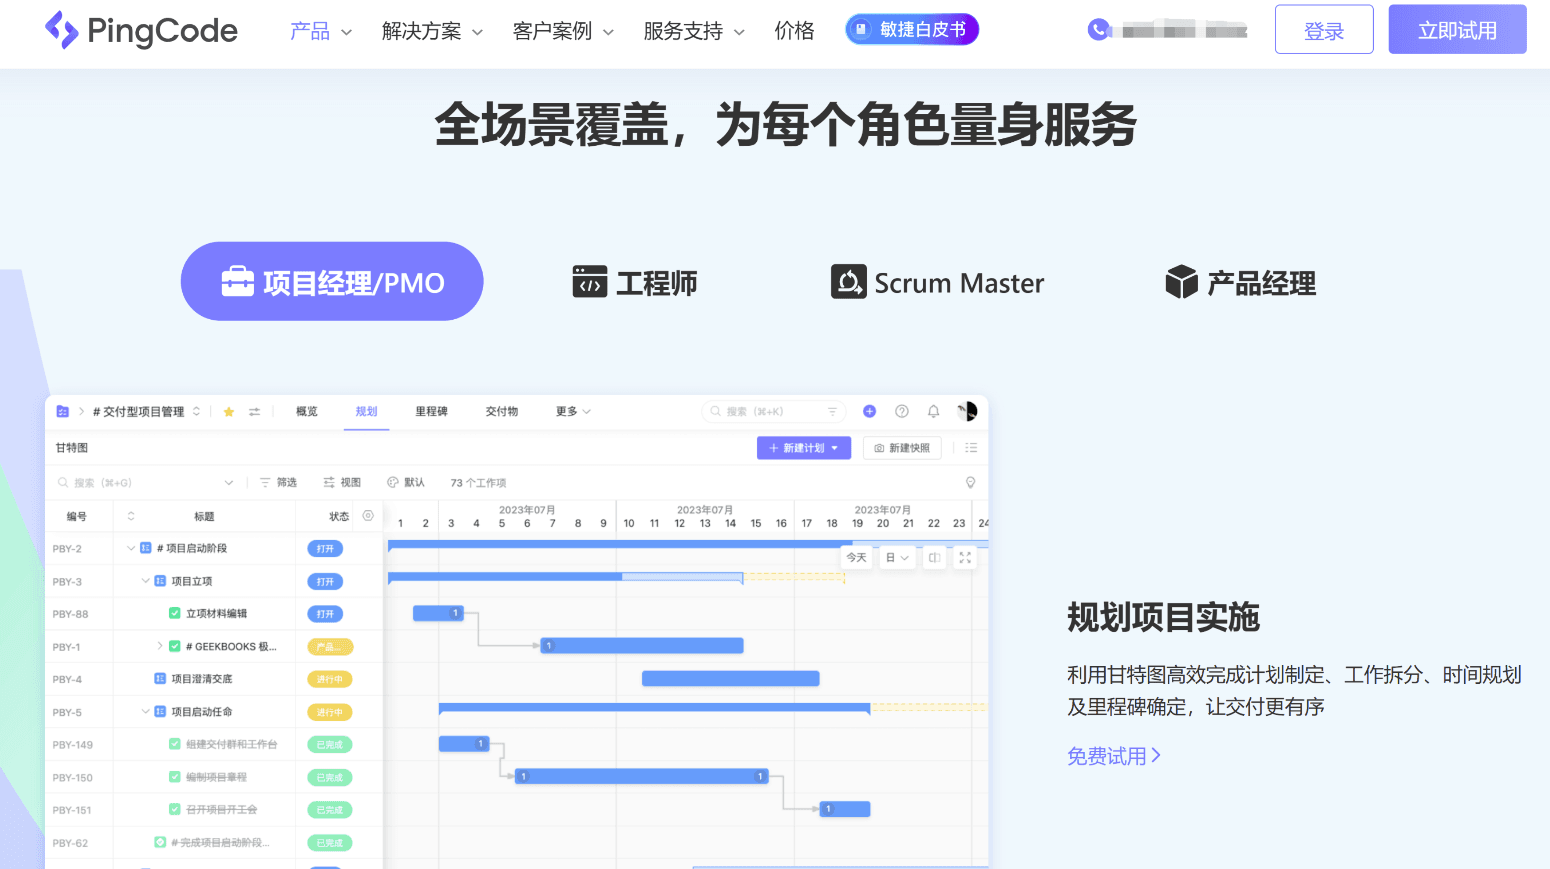Click the column settings gear beside 状态
The height and width of the screenshot is (869, 1550).
368,516
